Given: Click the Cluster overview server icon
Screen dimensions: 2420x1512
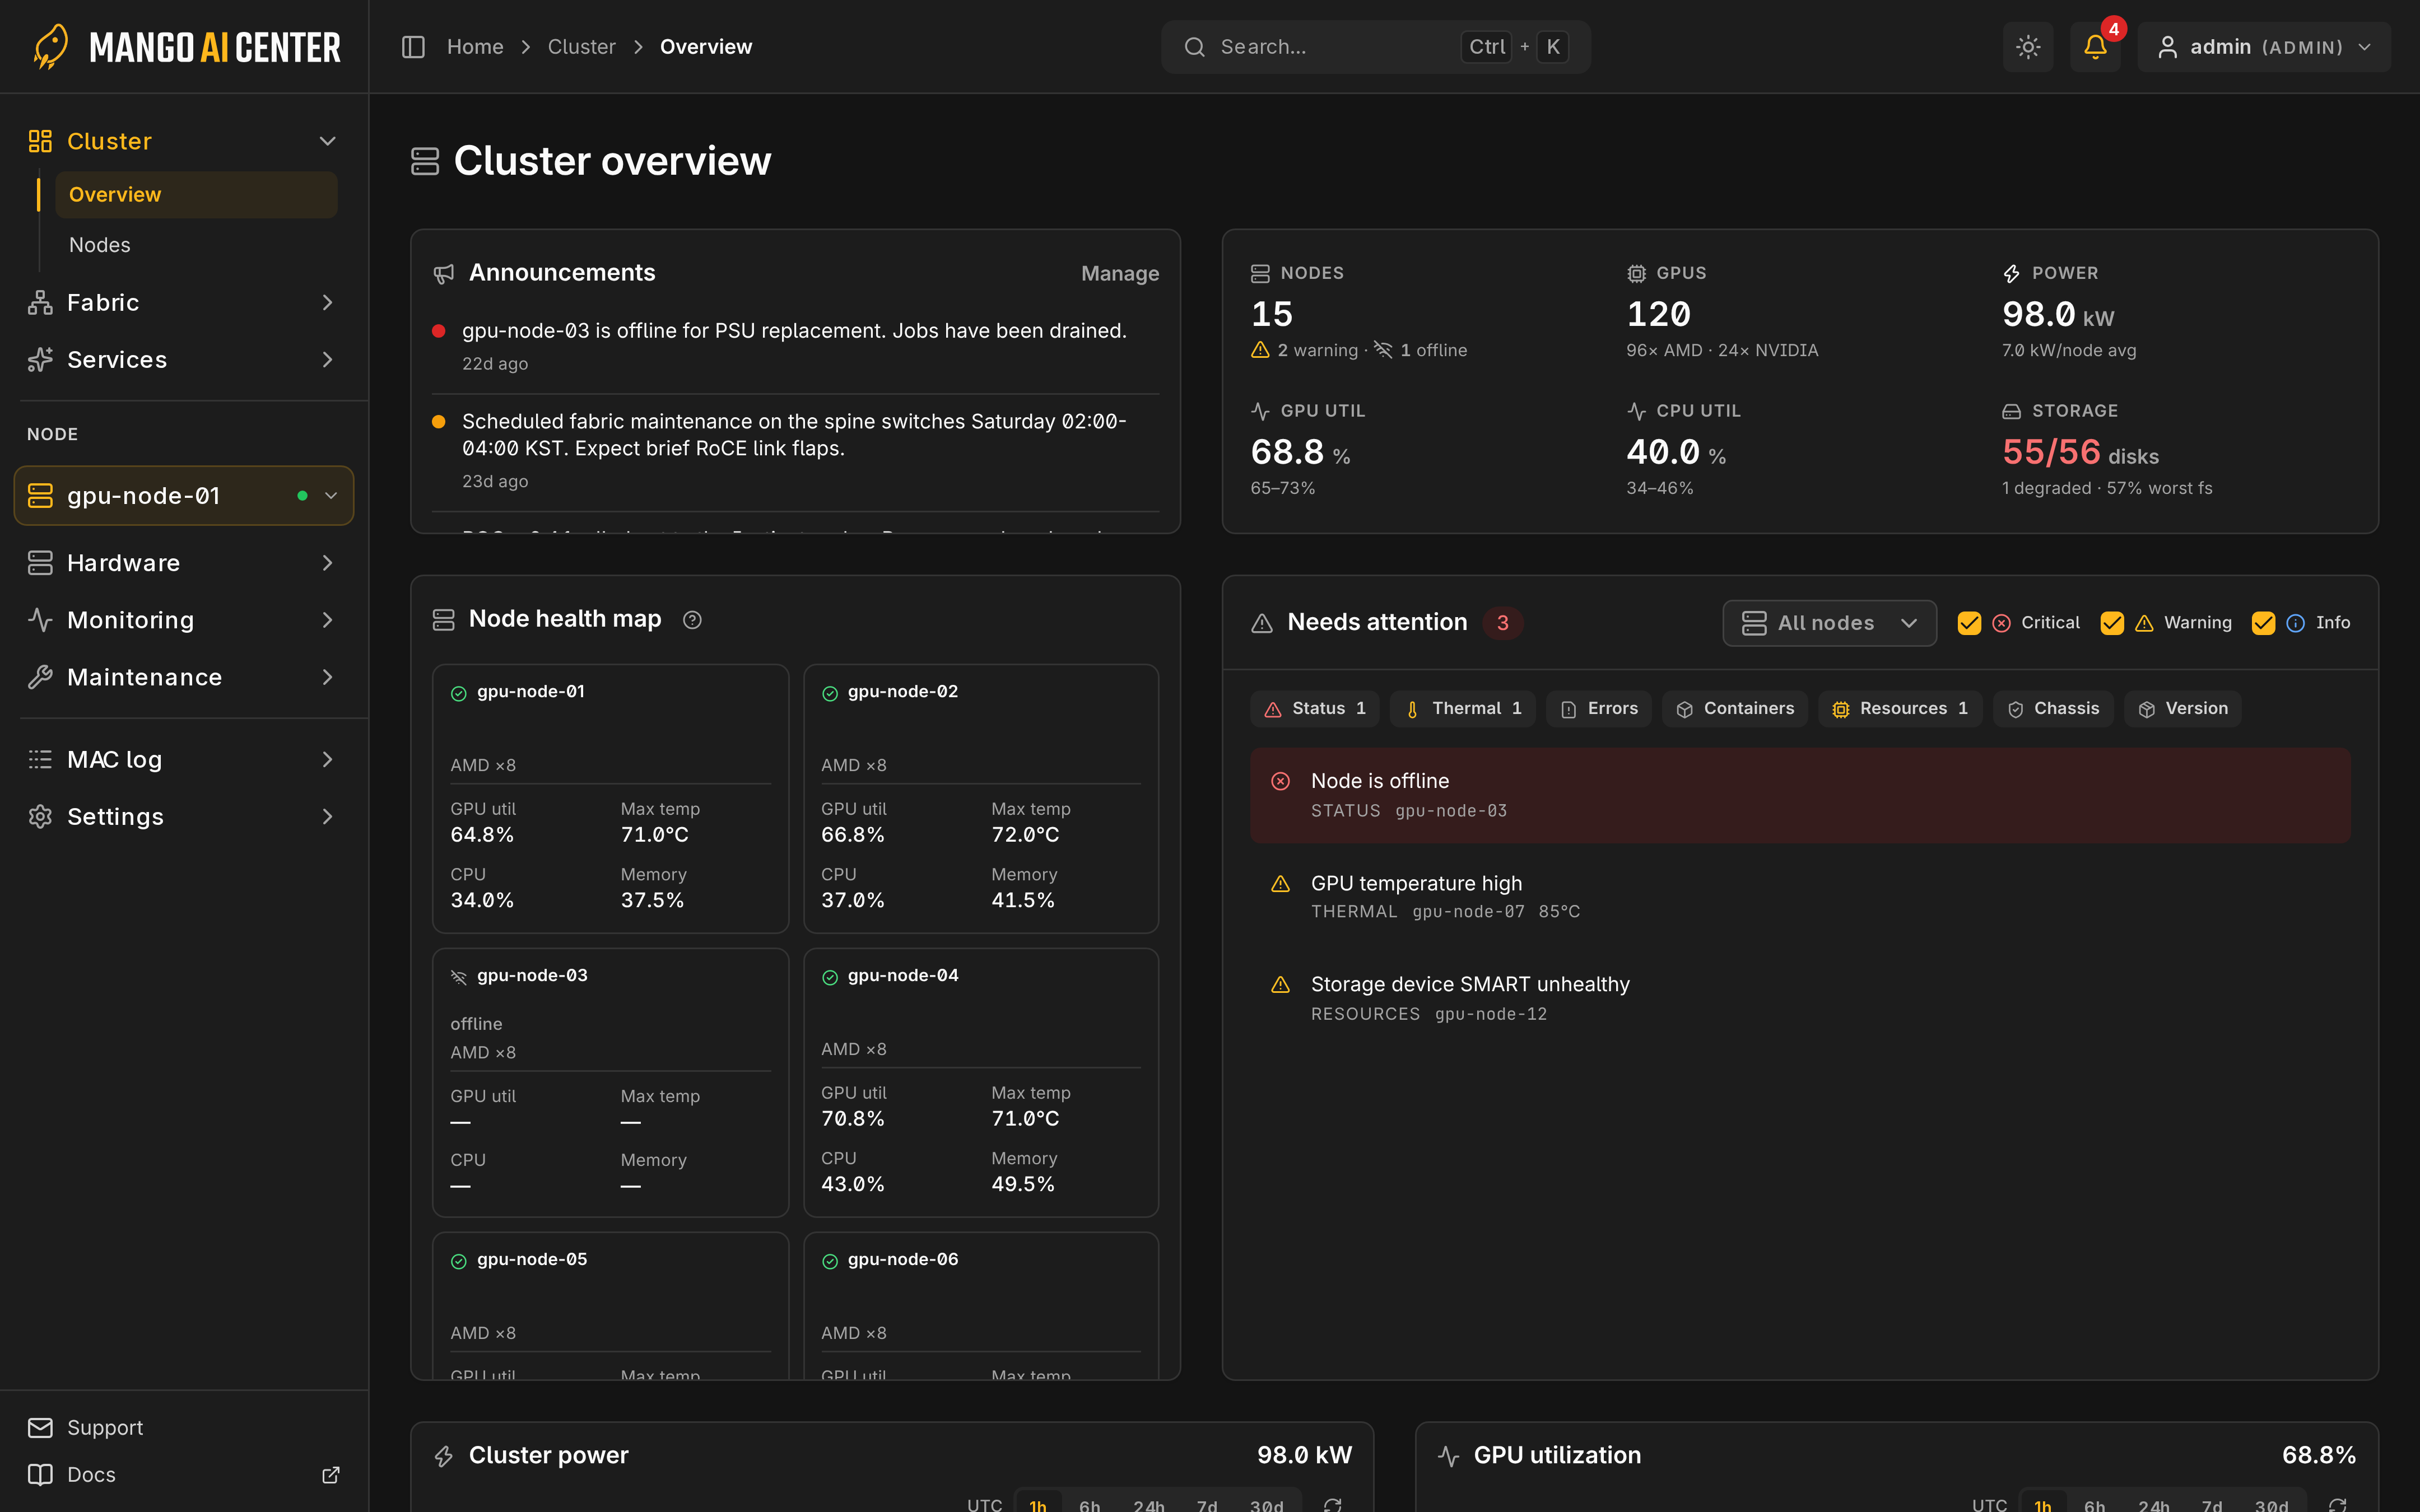Looking at the screenshot, I should [425, 161].
